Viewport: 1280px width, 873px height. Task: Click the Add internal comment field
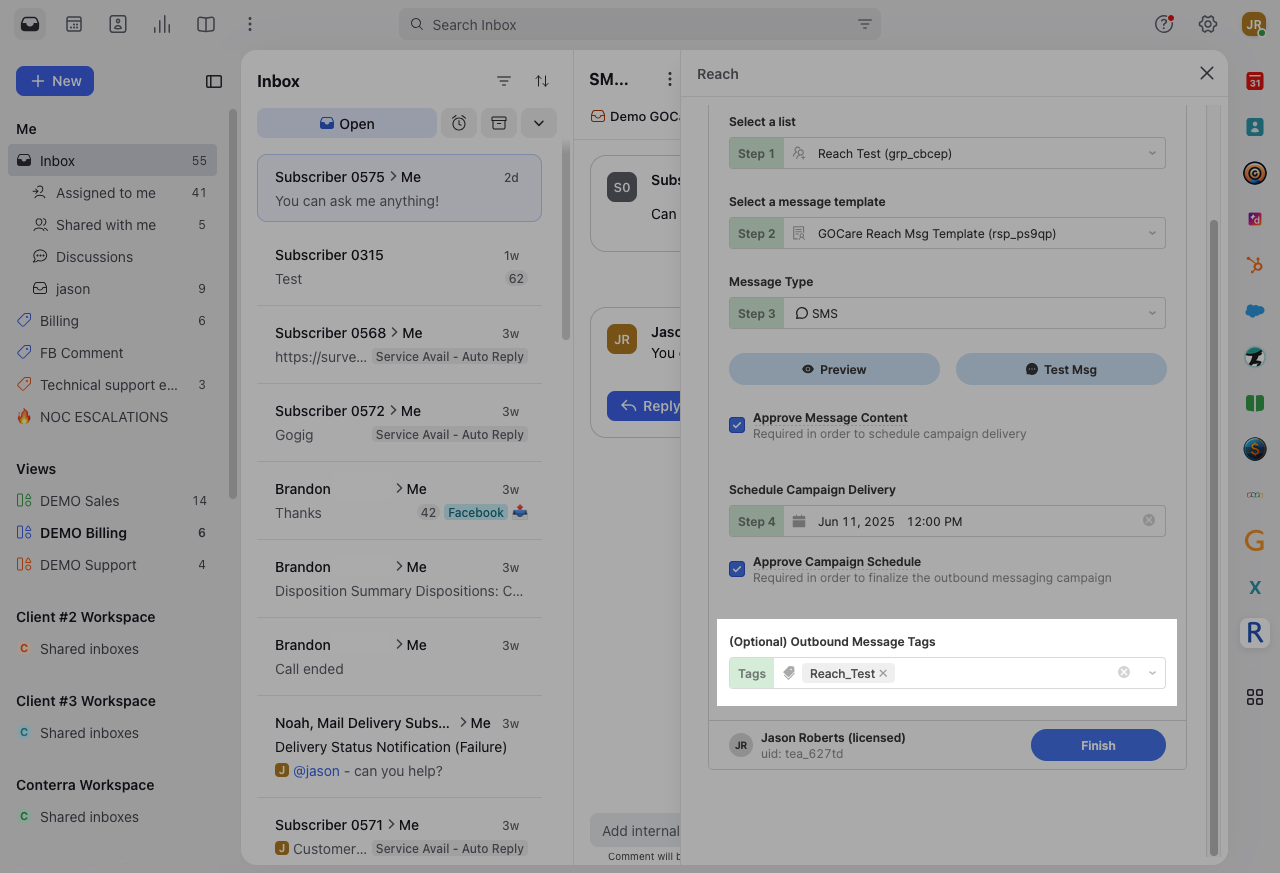pos(636,830)
